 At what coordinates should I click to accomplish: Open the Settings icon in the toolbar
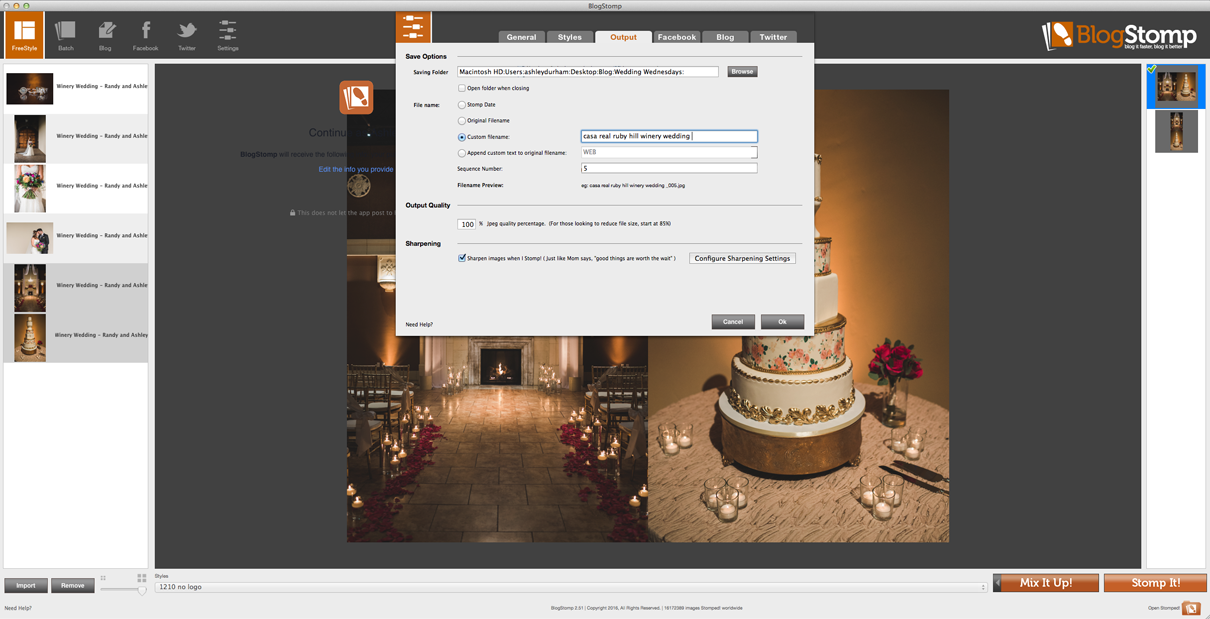pyautogui.click(x=227, y=33)
